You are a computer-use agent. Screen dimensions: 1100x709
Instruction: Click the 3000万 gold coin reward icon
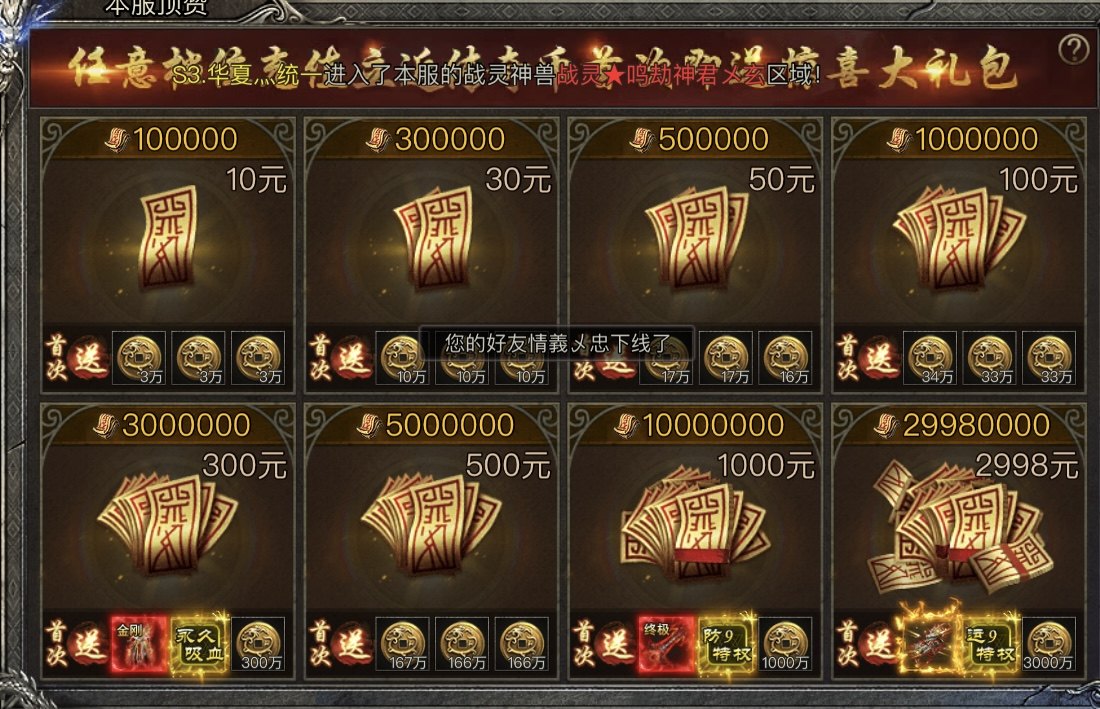click(1049, 644)
